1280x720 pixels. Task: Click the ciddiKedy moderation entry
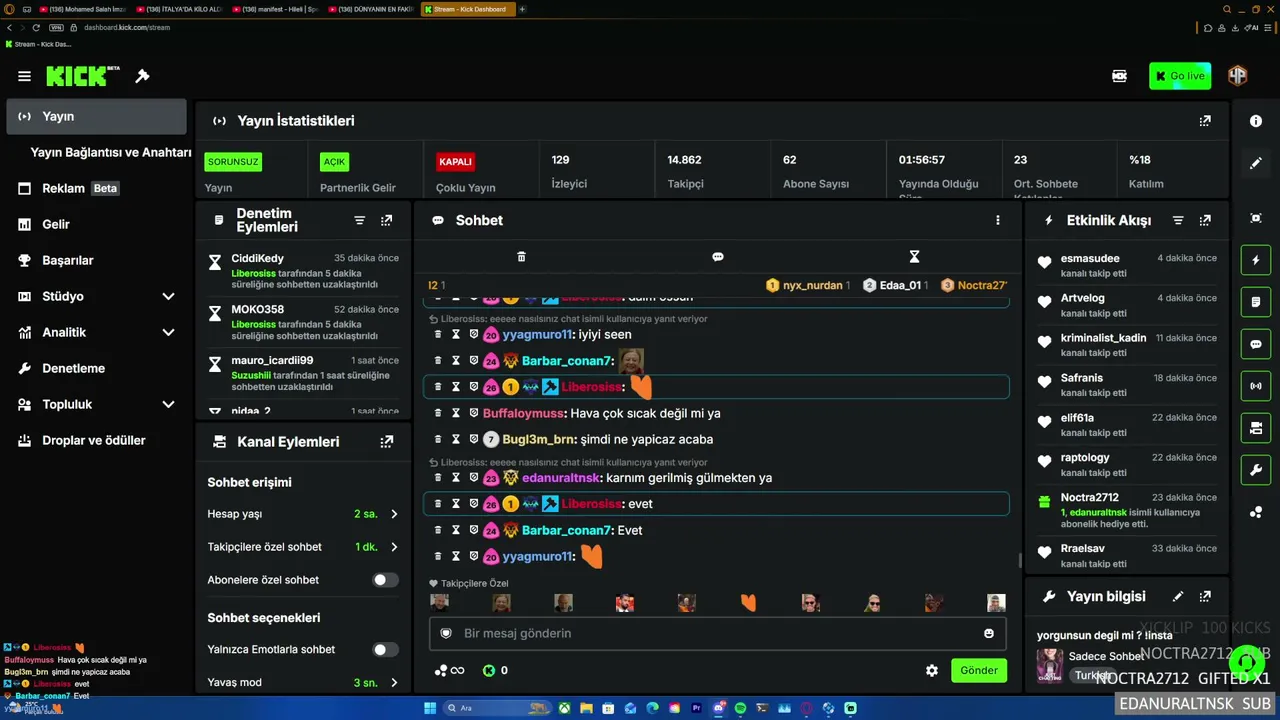click(x=304, y=271)
